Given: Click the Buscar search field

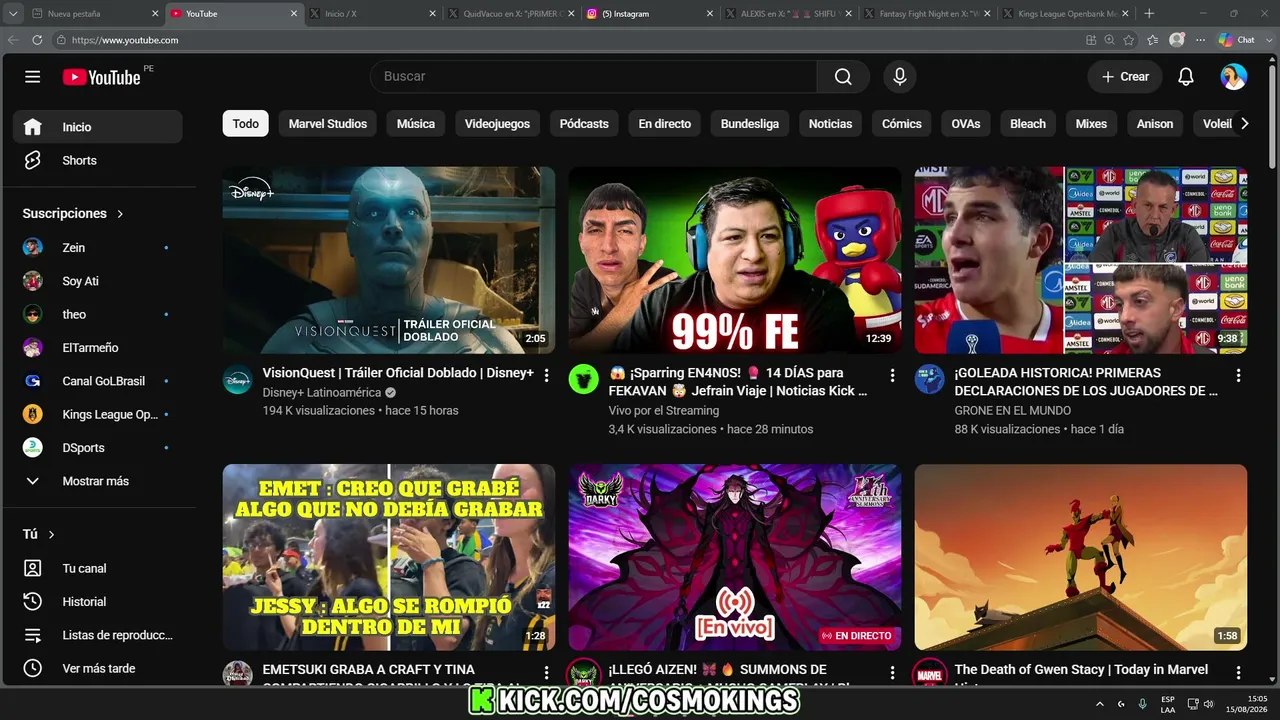Looking at the screenshot, I should tap(593, 77).
